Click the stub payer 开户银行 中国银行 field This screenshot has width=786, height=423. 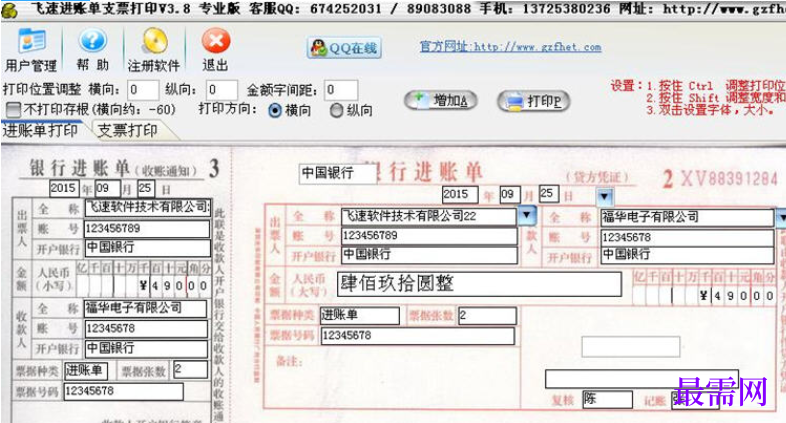pyautogui.click(x=147, y=248)
